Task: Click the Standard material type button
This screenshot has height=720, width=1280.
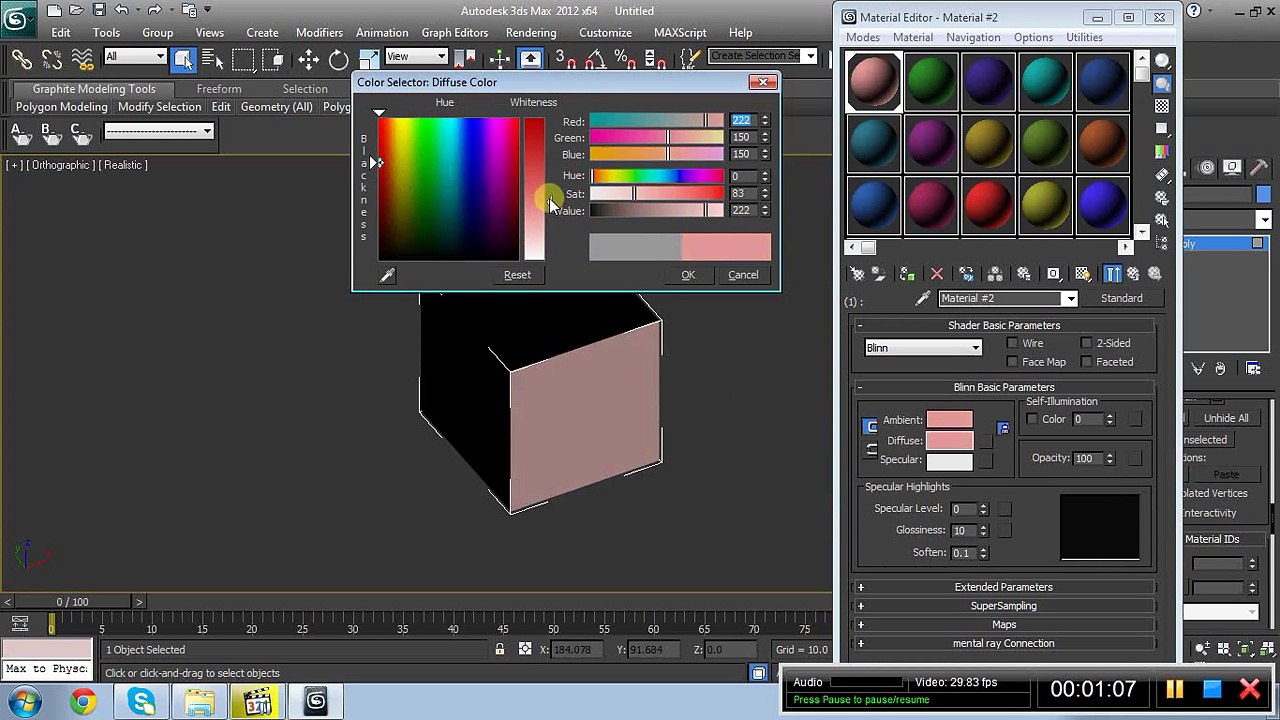Action: point(1121,298)
